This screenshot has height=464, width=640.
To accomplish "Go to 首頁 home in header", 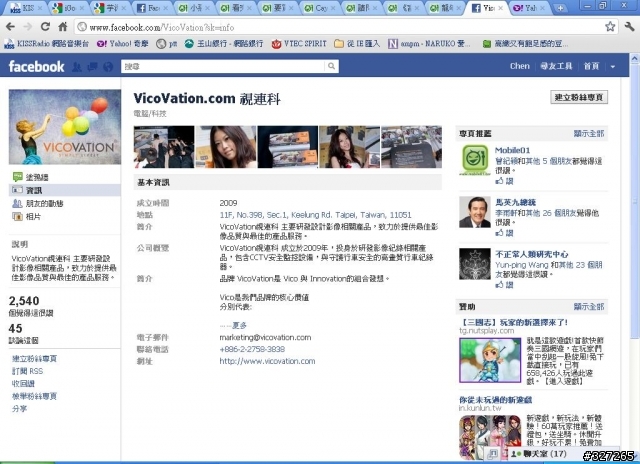I will click(x=591, y=66).
